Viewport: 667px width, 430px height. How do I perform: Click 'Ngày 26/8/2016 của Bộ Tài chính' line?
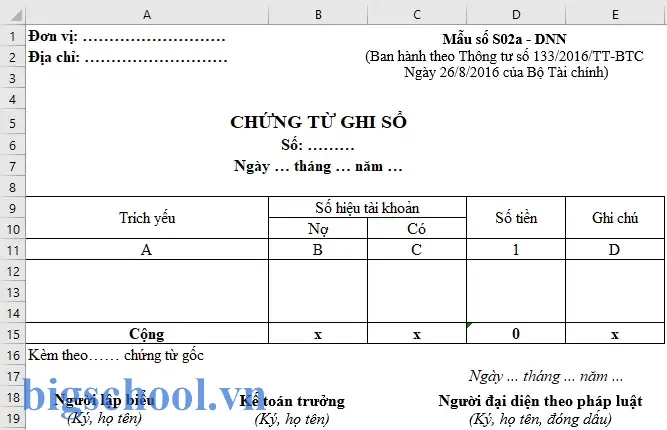point(506,72)
